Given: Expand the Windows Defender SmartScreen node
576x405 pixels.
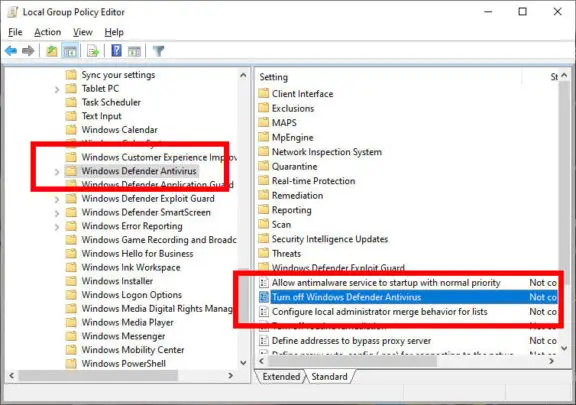Looking at the screenshot, I should 57,213.
